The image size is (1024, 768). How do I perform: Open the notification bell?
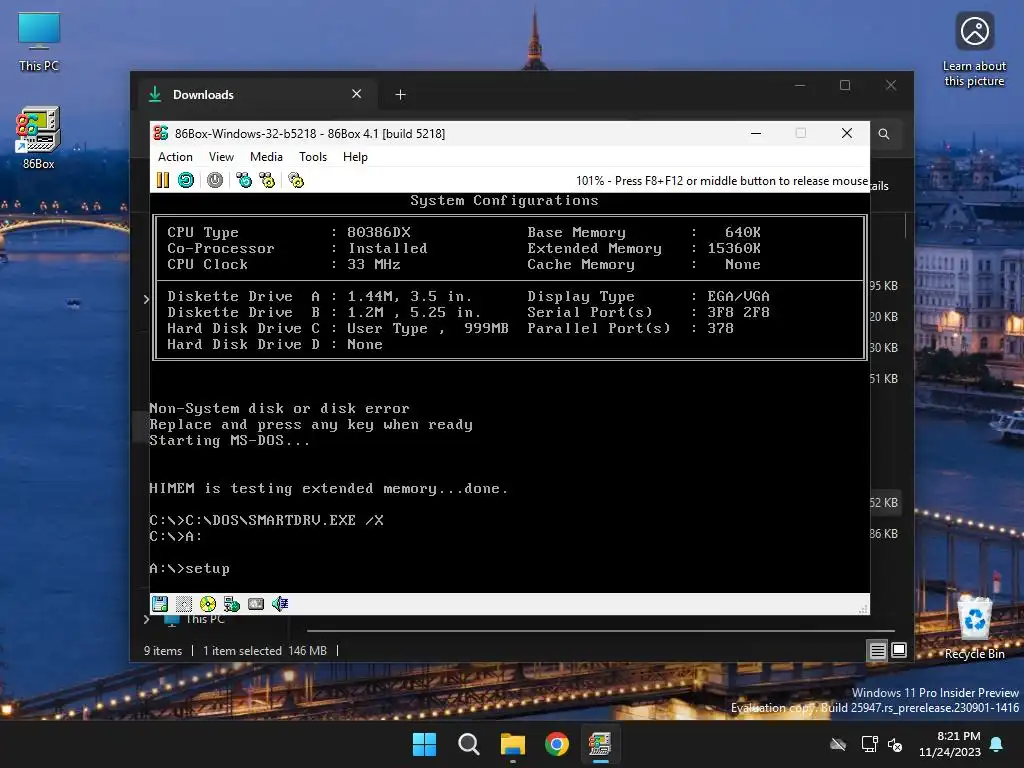tap(997, 744)
